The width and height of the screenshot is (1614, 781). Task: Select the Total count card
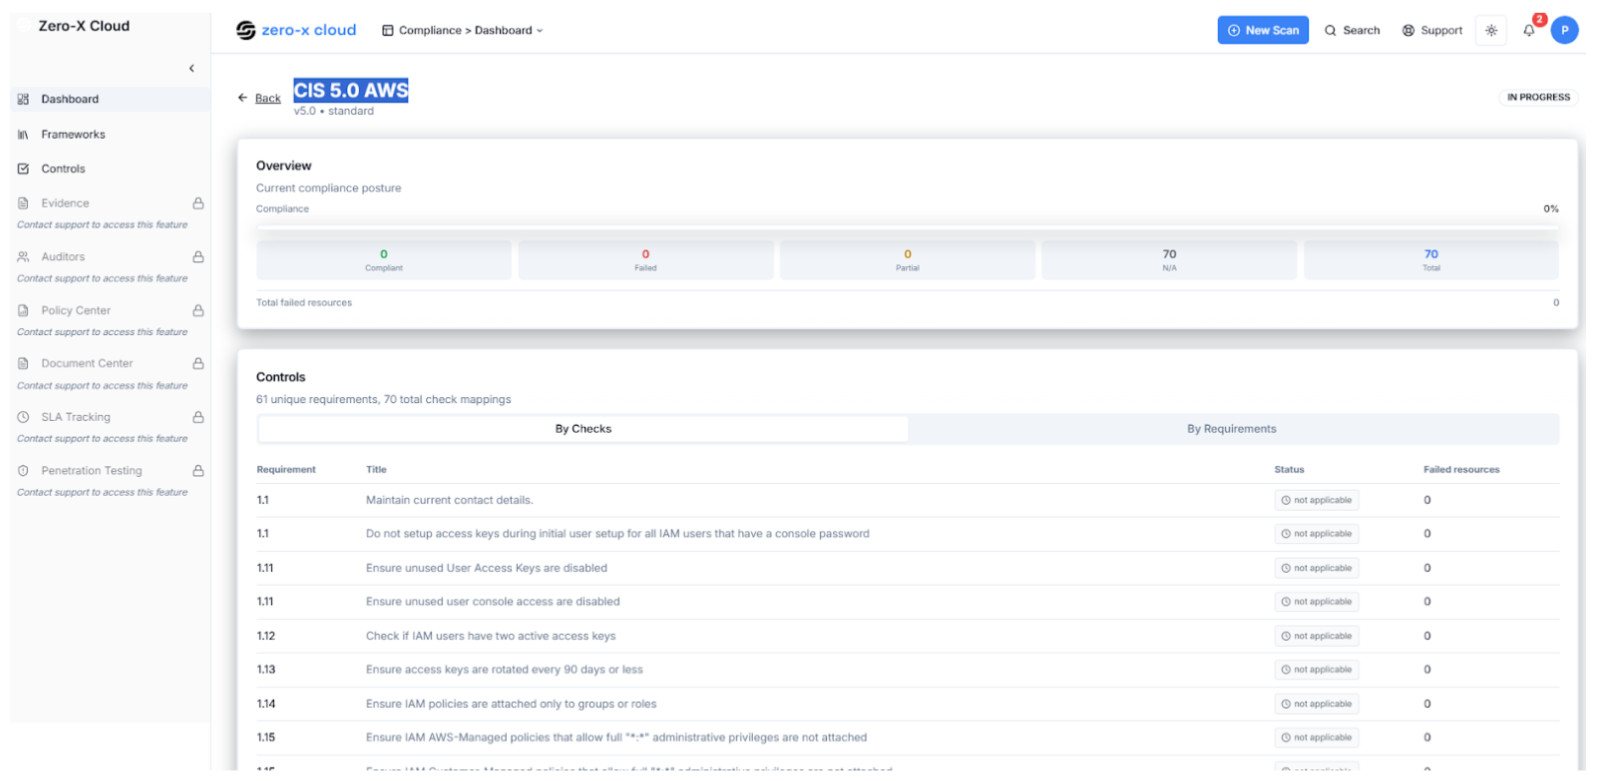1431,260
